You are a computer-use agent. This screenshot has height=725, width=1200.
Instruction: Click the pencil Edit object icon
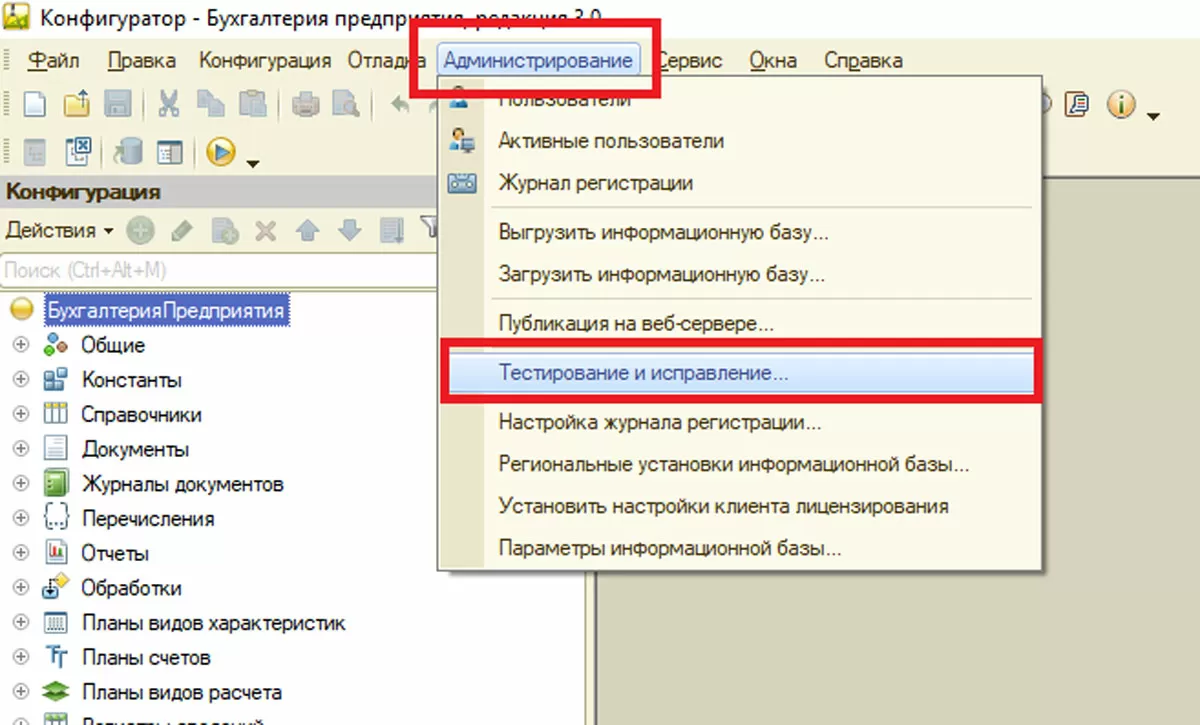coord(182,231)
